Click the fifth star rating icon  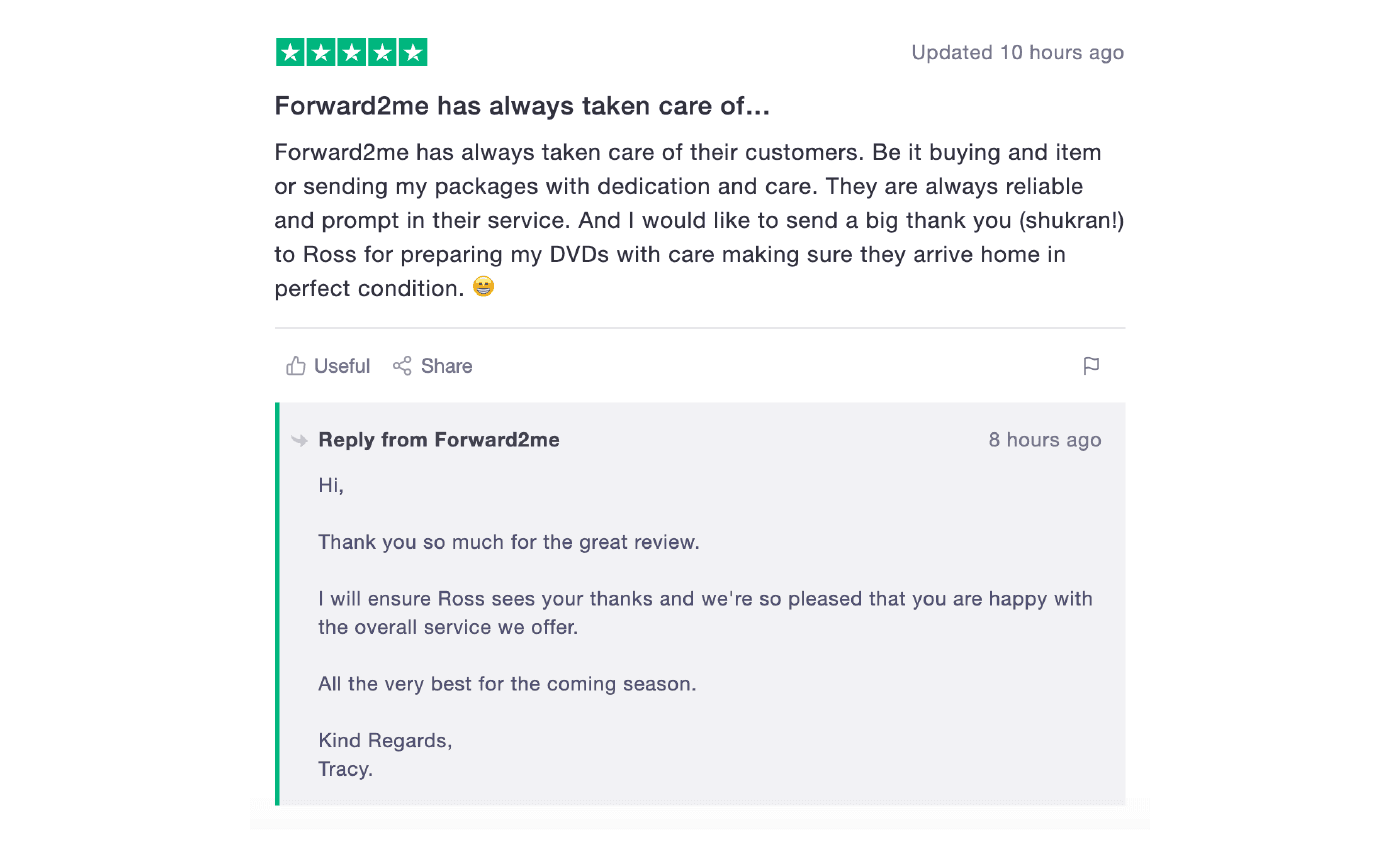coord(413,51)
